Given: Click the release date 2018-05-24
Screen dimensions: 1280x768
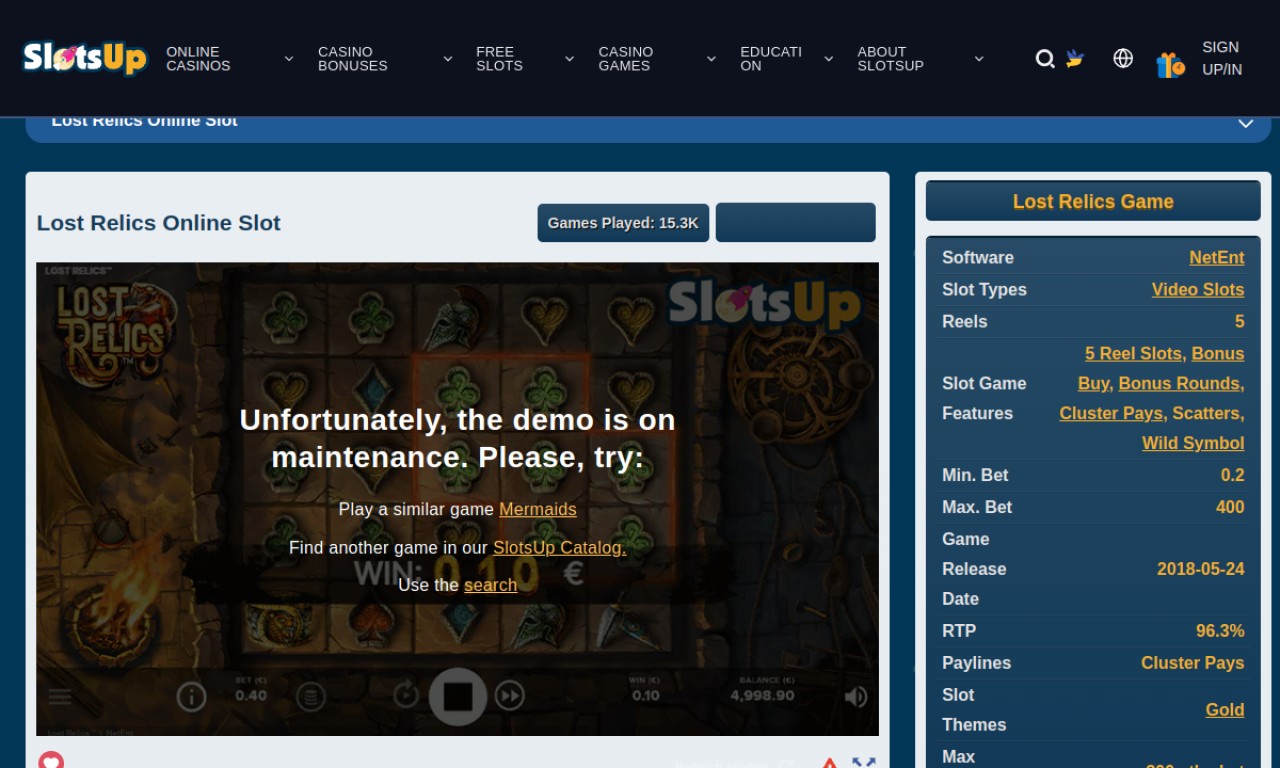Looking at the screenshot, I should click(1201, 569).
